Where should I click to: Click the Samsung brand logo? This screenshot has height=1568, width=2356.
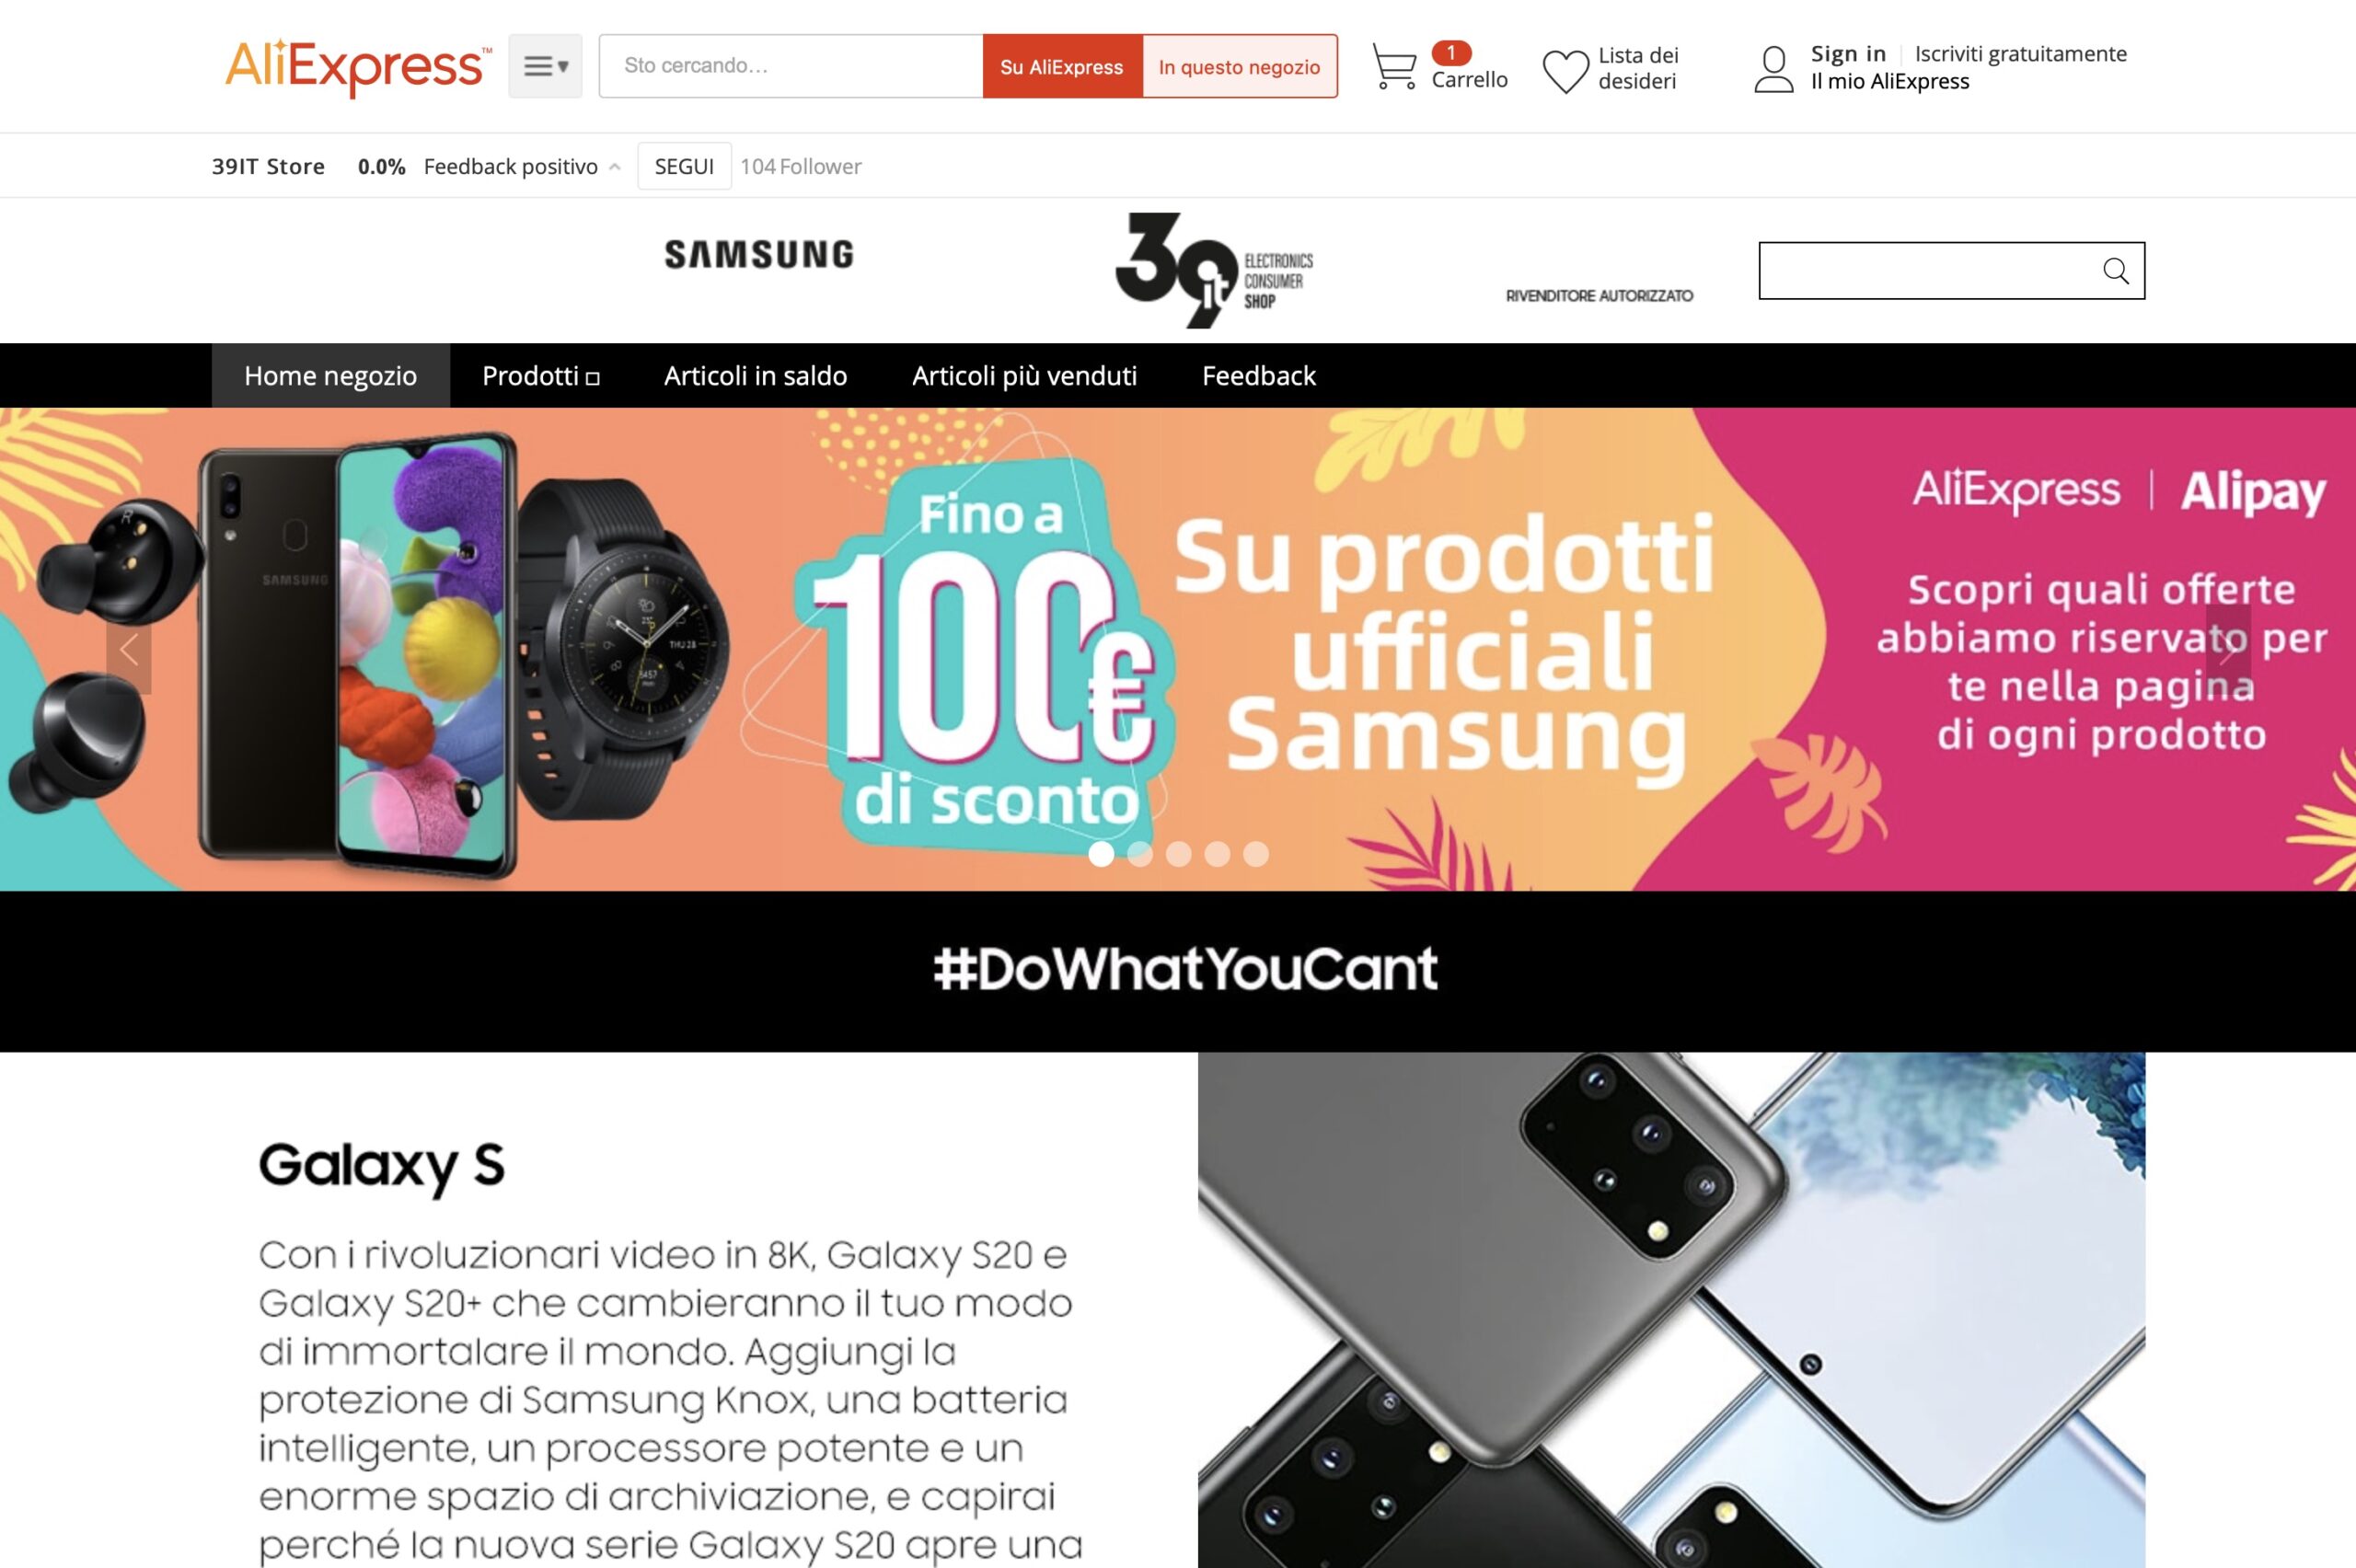click(759, 254)
